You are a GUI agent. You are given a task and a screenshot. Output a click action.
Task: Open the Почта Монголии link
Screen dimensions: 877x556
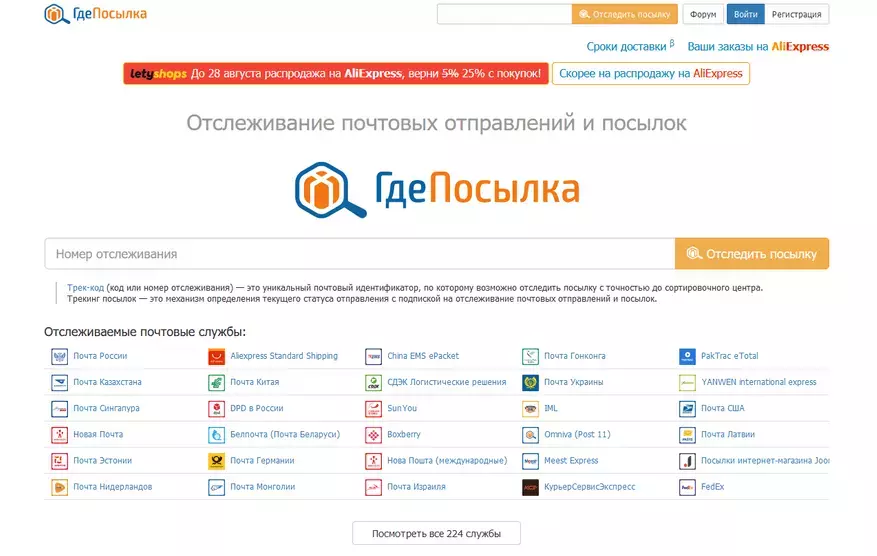point(262,487)
